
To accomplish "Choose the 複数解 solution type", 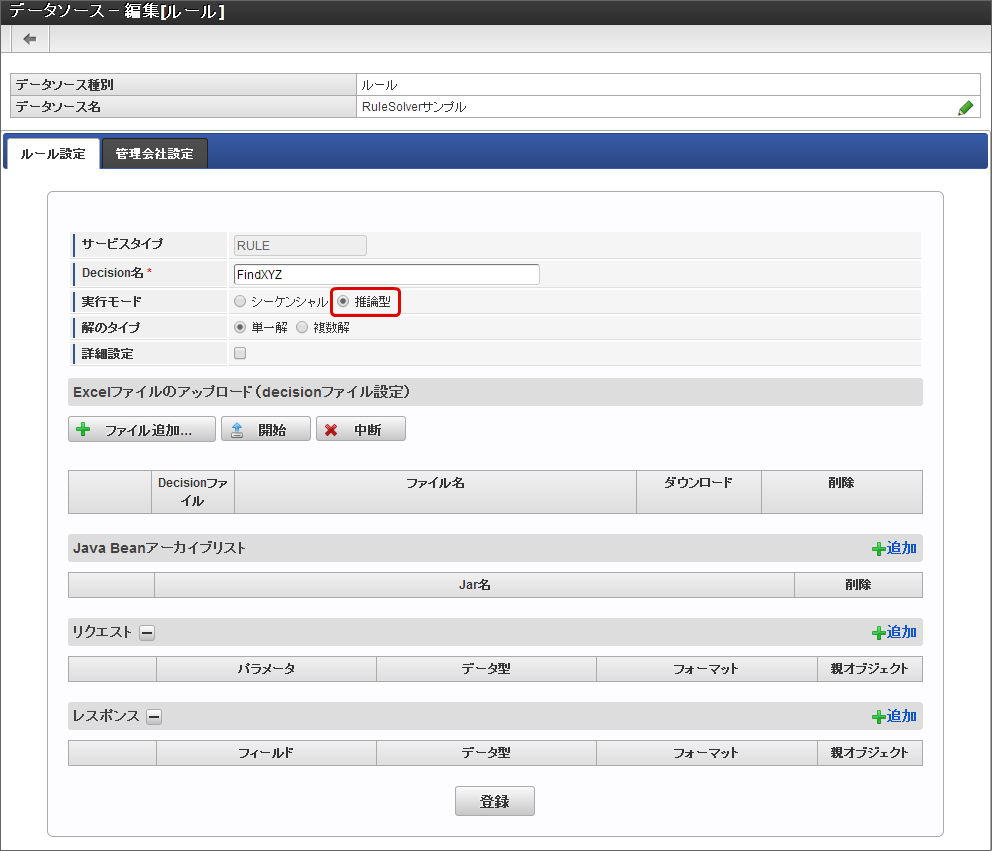I will 302,327.
